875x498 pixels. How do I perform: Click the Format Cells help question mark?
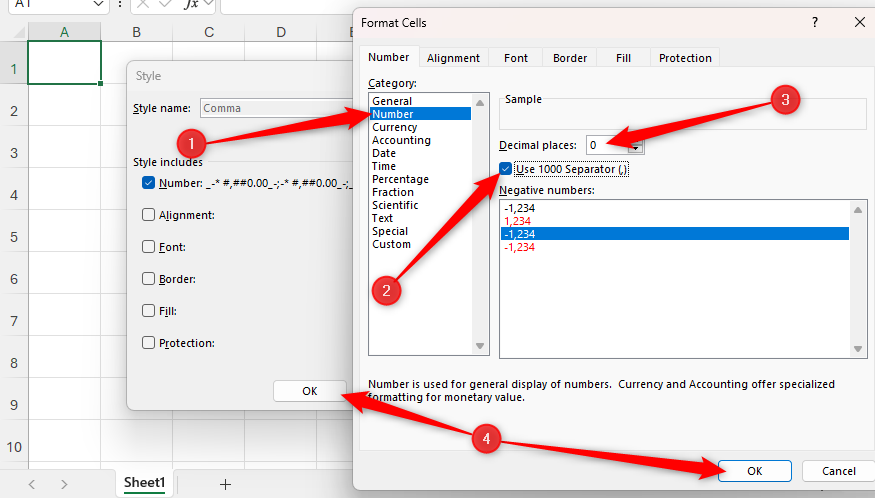pyautogui.click(x=815, y=21)
